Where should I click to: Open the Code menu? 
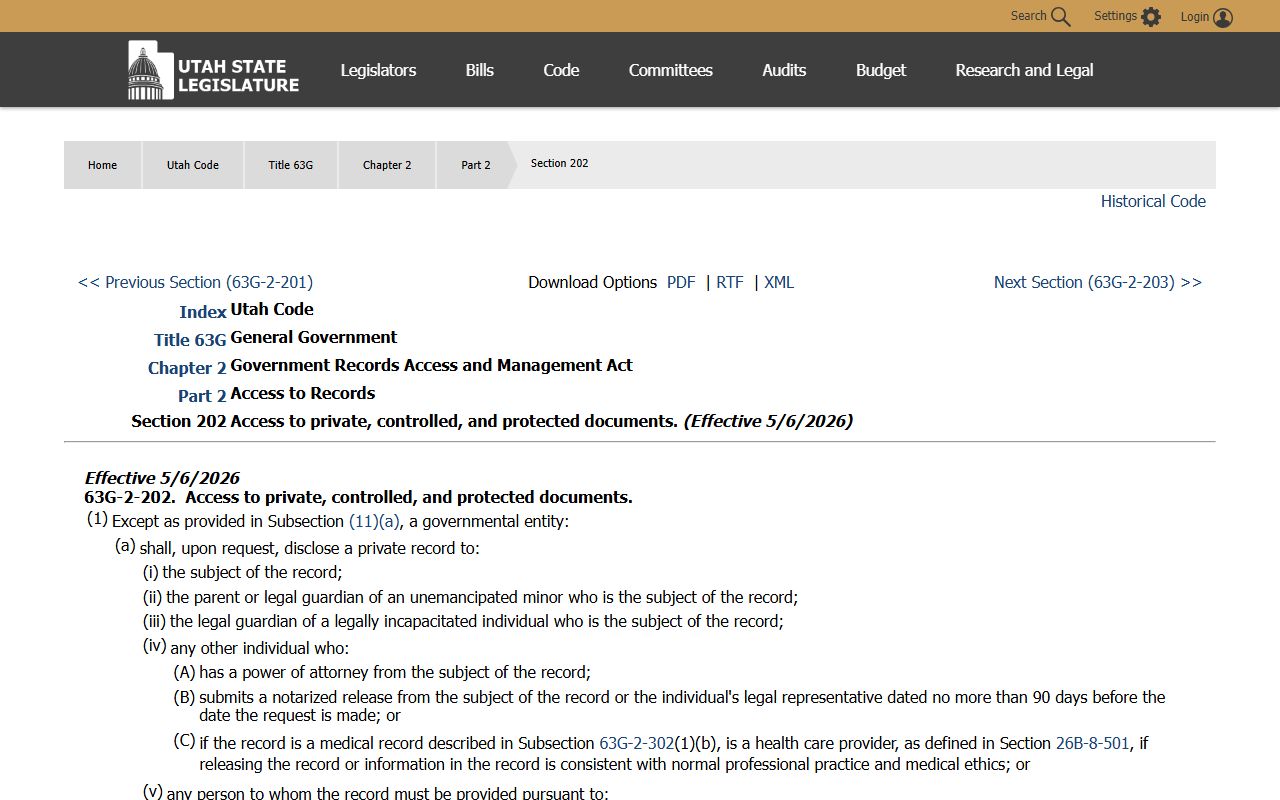[561, 70]
